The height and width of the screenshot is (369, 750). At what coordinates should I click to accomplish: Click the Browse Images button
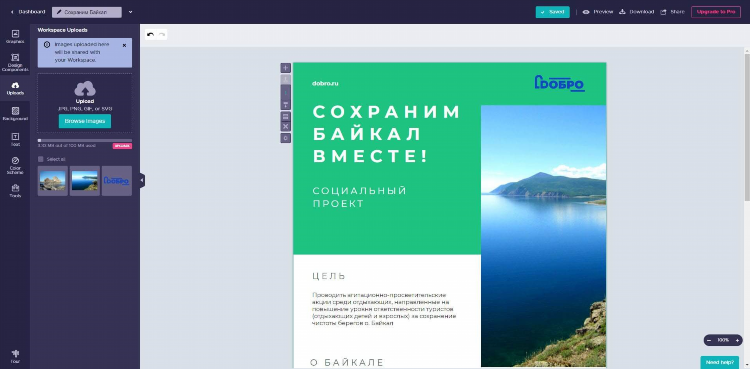click(85, 121)
